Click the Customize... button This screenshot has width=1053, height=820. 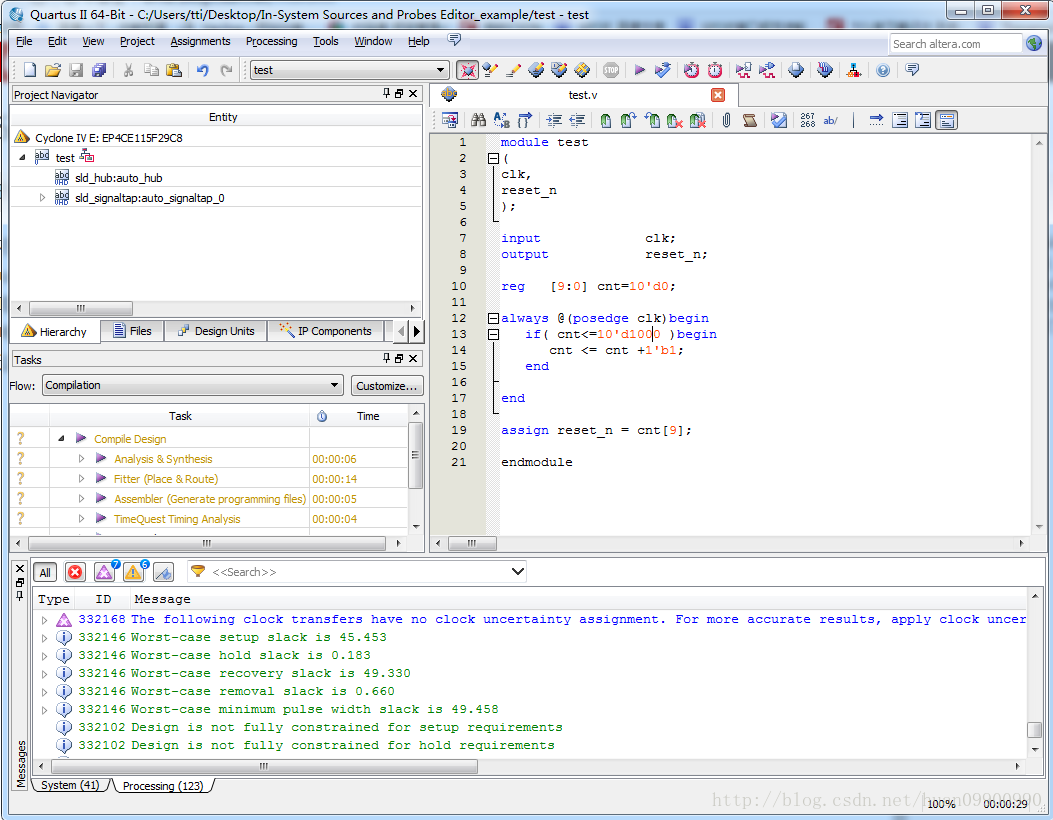pos(387,385)
